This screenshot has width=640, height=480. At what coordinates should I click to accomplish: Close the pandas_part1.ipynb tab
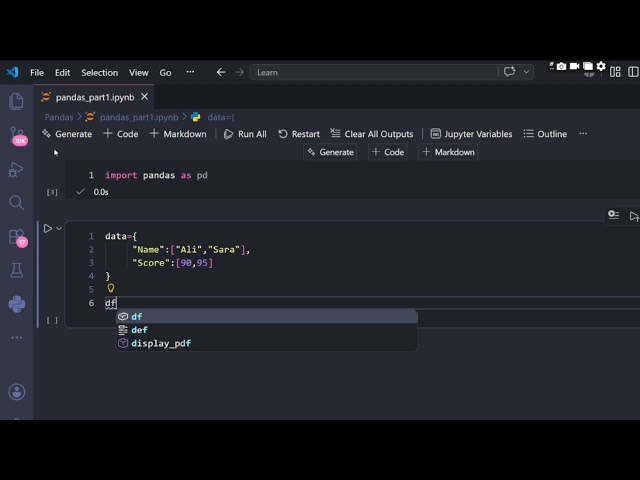coord(144,97)
